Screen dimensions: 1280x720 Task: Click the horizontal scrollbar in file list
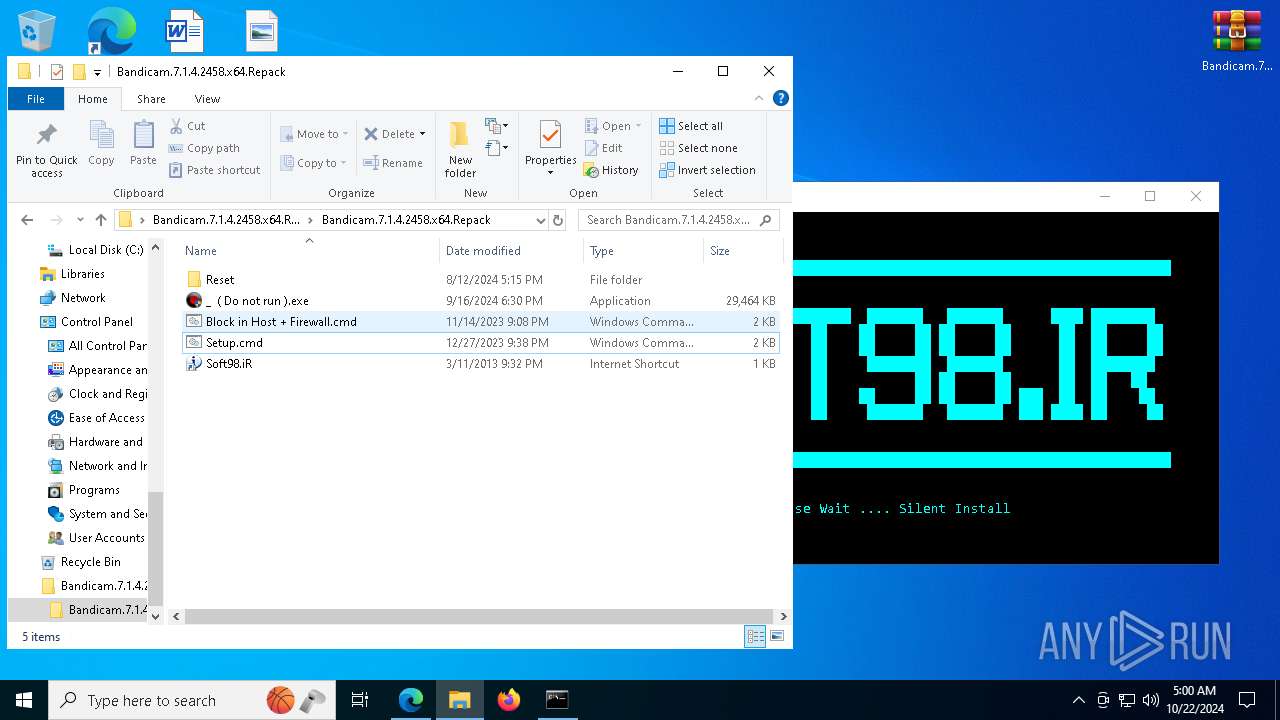point(479,617)
